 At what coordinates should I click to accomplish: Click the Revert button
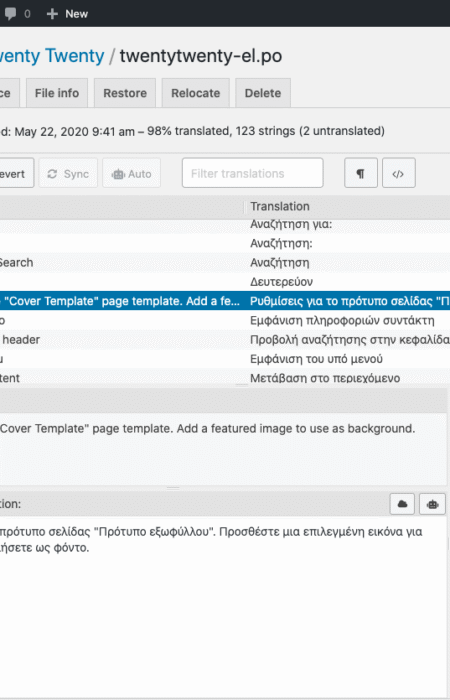tap(16, 173)
